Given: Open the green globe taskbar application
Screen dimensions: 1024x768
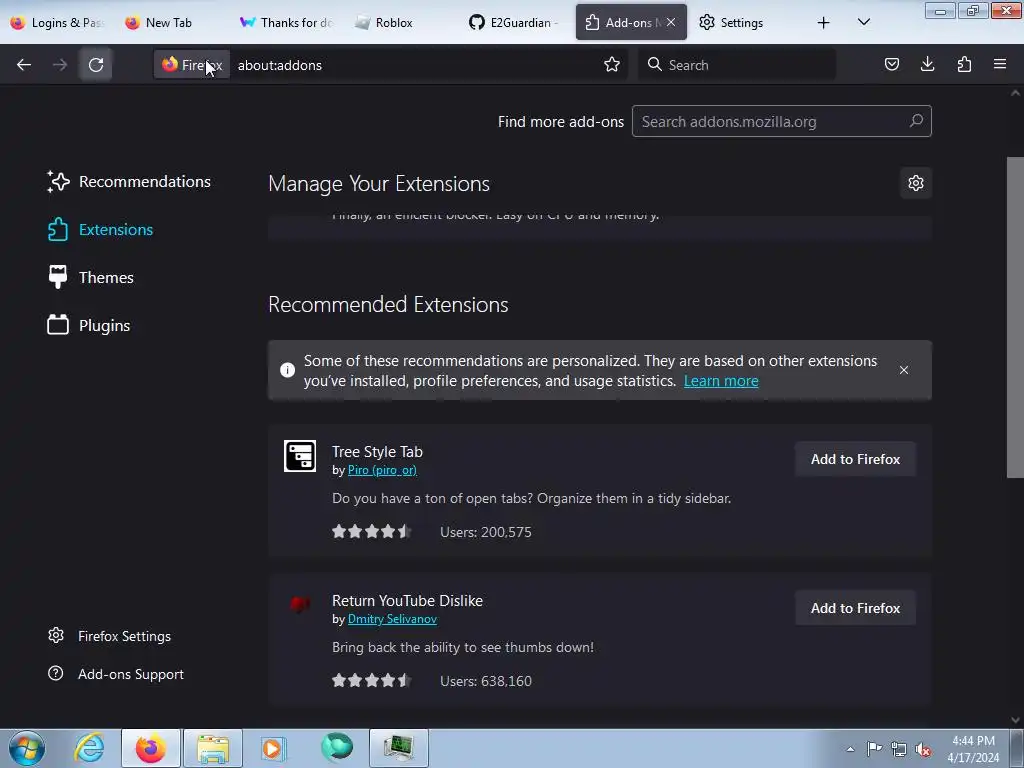Looking at the screenshot, I should point(337,748).
